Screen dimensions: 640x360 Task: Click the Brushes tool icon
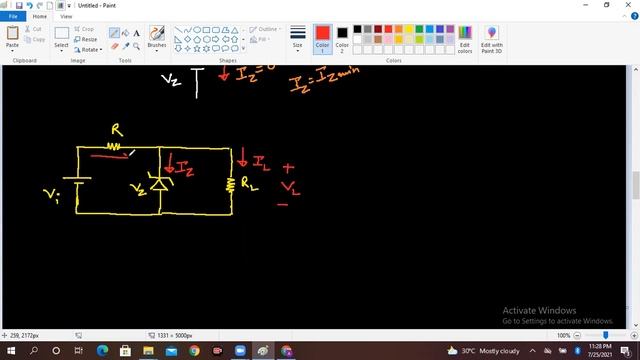pyautogui.click(x=157, y=33)
